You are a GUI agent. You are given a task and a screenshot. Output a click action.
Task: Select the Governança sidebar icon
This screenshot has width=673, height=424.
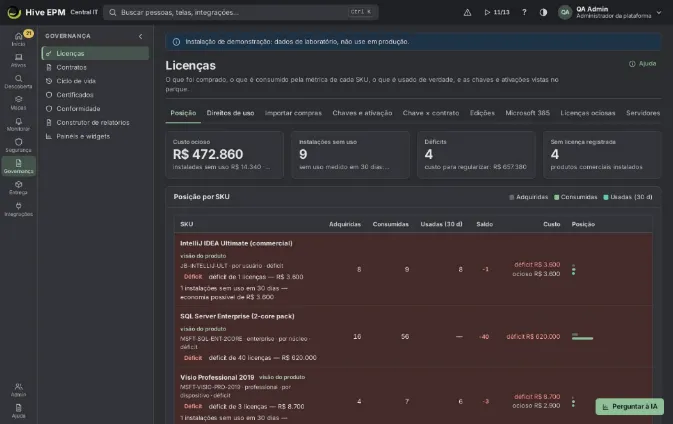point(18,167)
